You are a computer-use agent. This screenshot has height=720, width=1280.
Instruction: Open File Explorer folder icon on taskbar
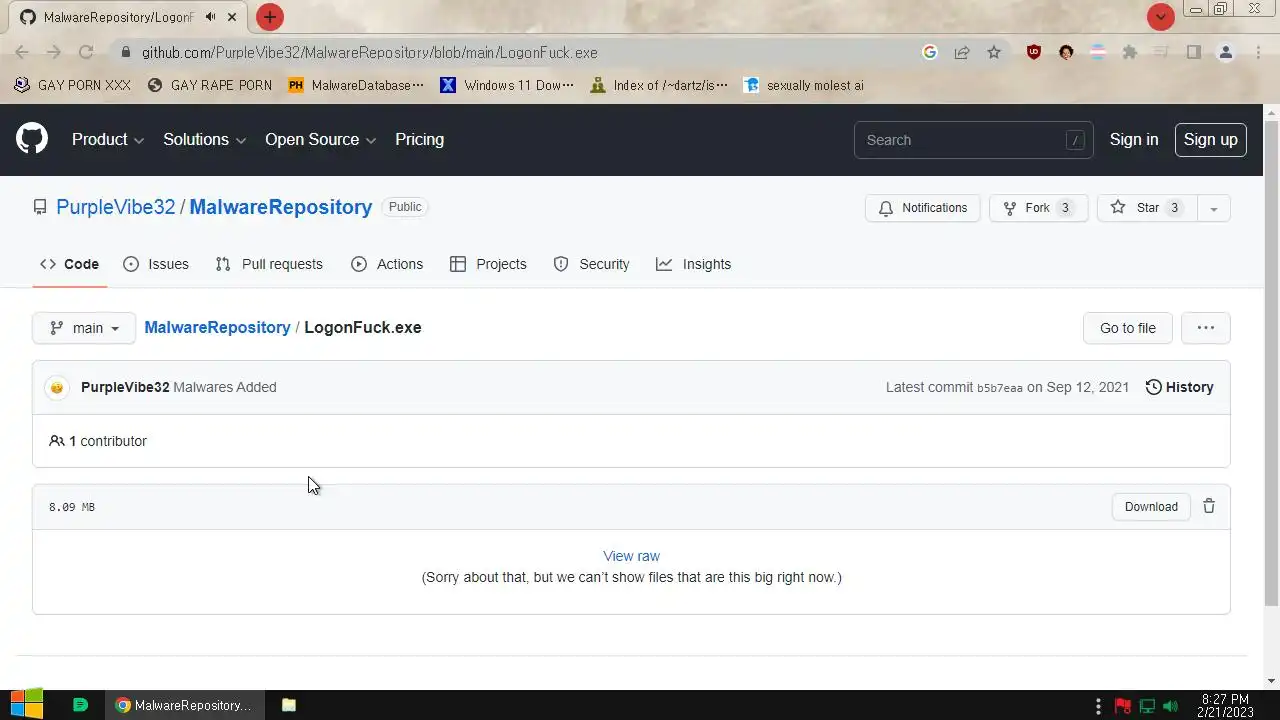(x=289, y=705)
